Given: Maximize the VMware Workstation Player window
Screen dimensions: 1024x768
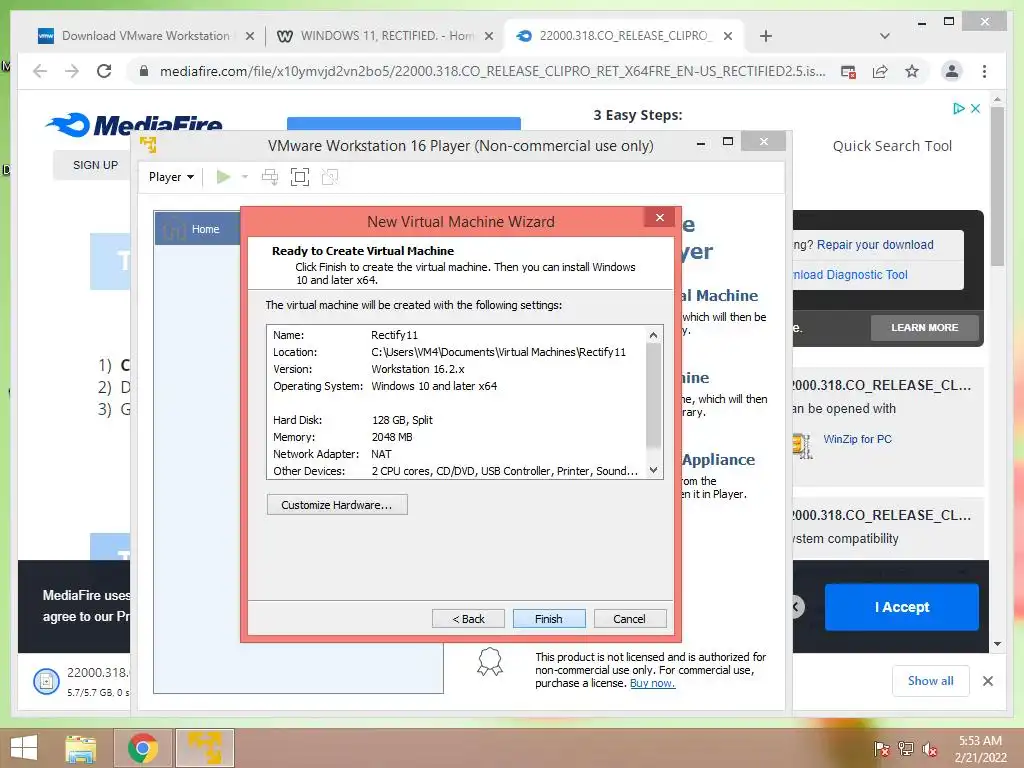Looking at the screenshot, I should pos(728,142).
